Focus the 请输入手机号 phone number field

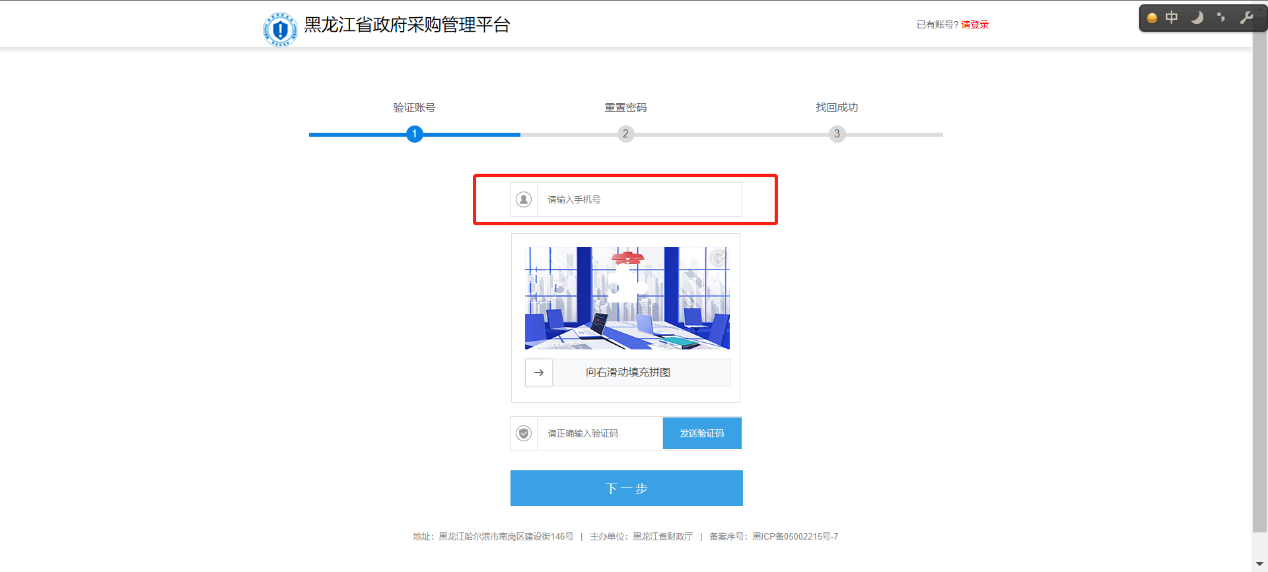point(639,199)
